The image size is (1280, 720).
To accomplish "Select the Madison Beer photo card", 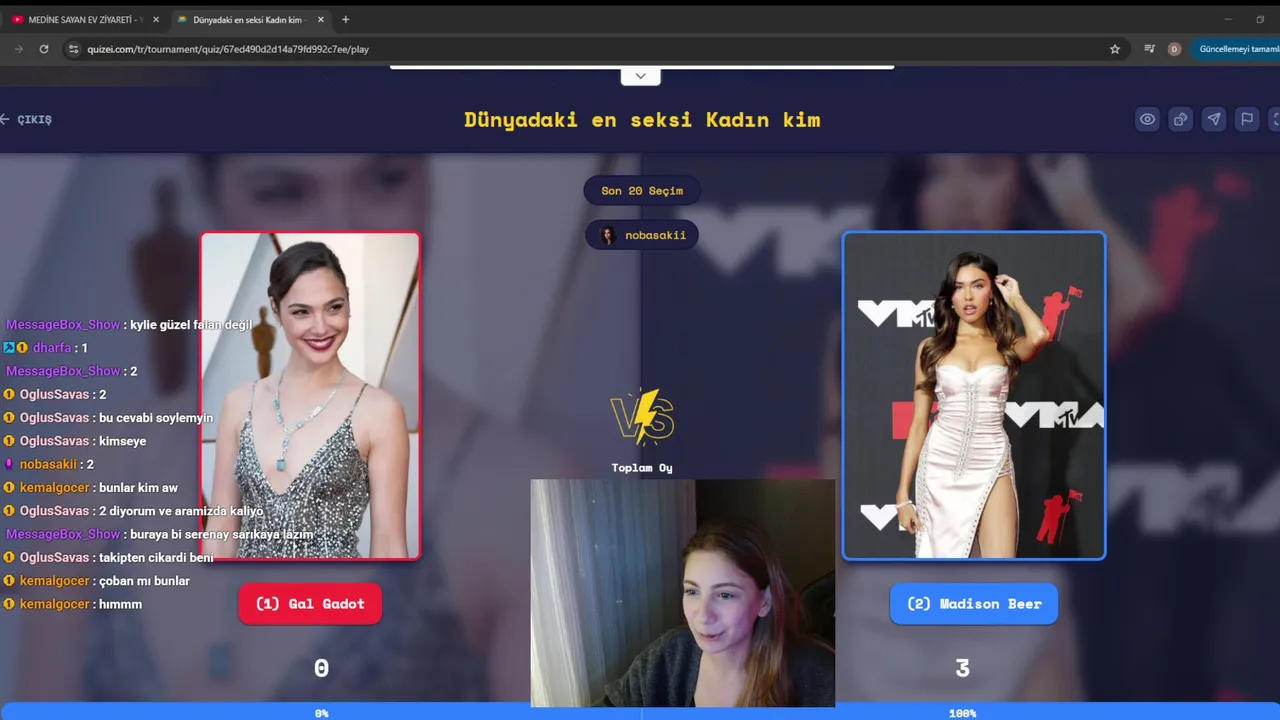I will [x=974, y=395].
